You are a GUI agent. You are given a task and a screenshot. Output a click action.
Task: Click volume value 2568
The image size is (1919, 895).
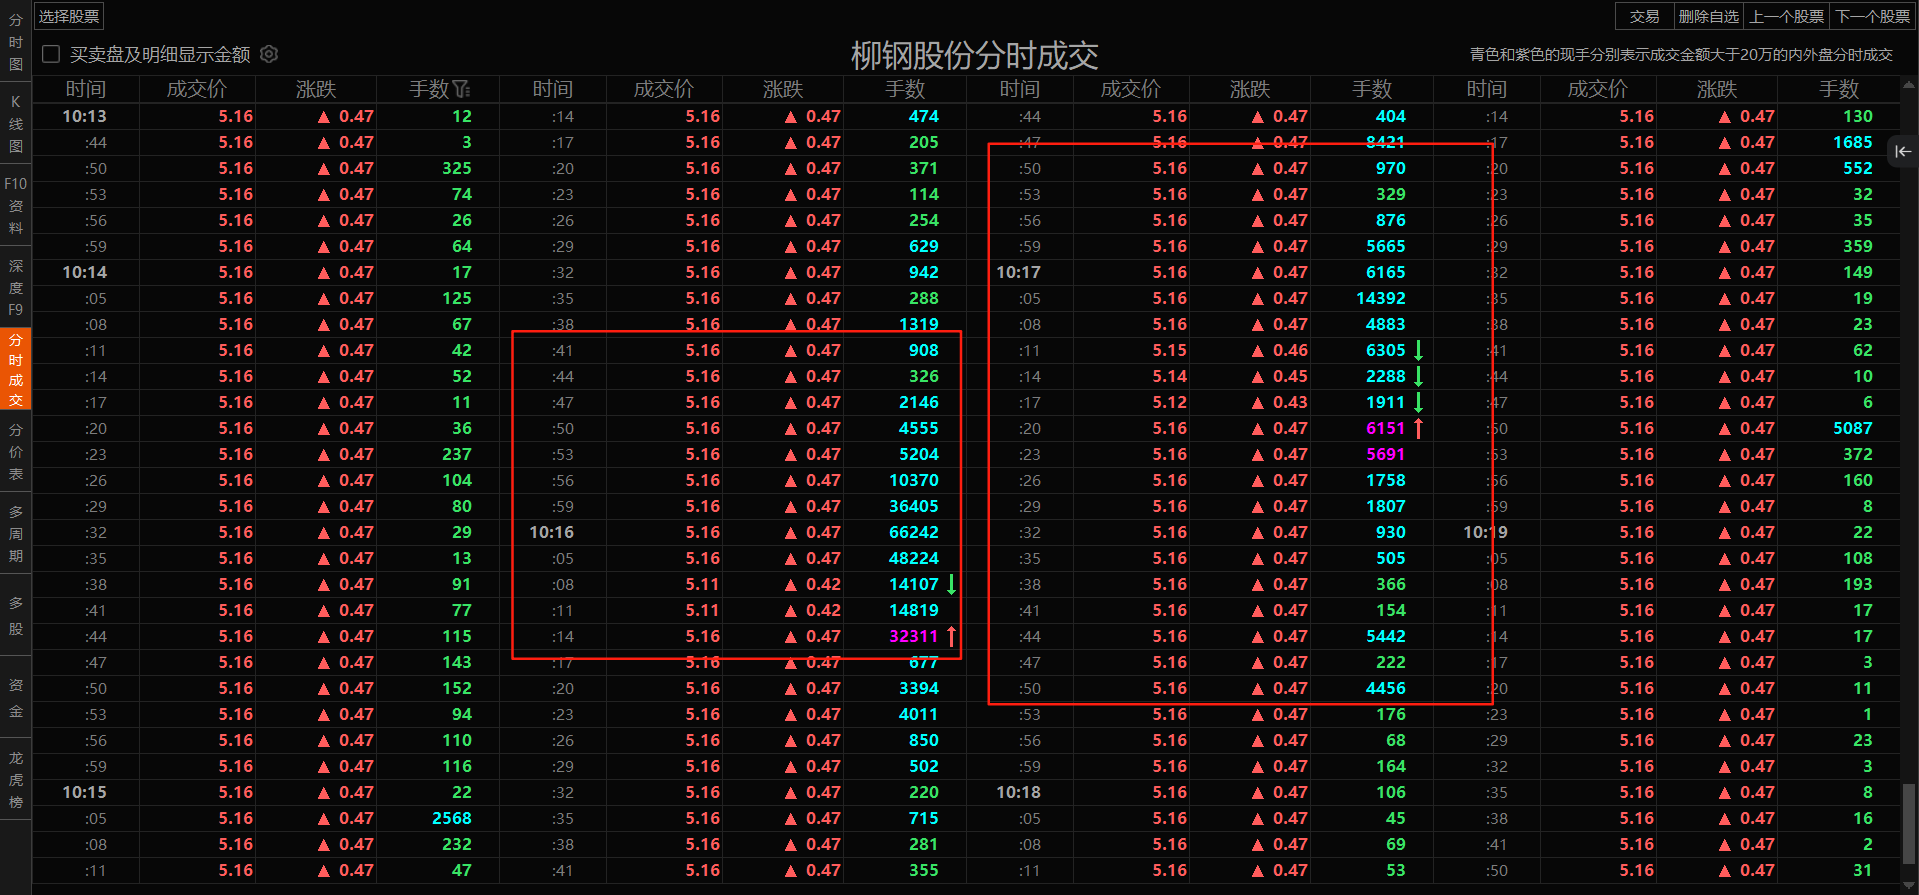[x=451, y=818]
